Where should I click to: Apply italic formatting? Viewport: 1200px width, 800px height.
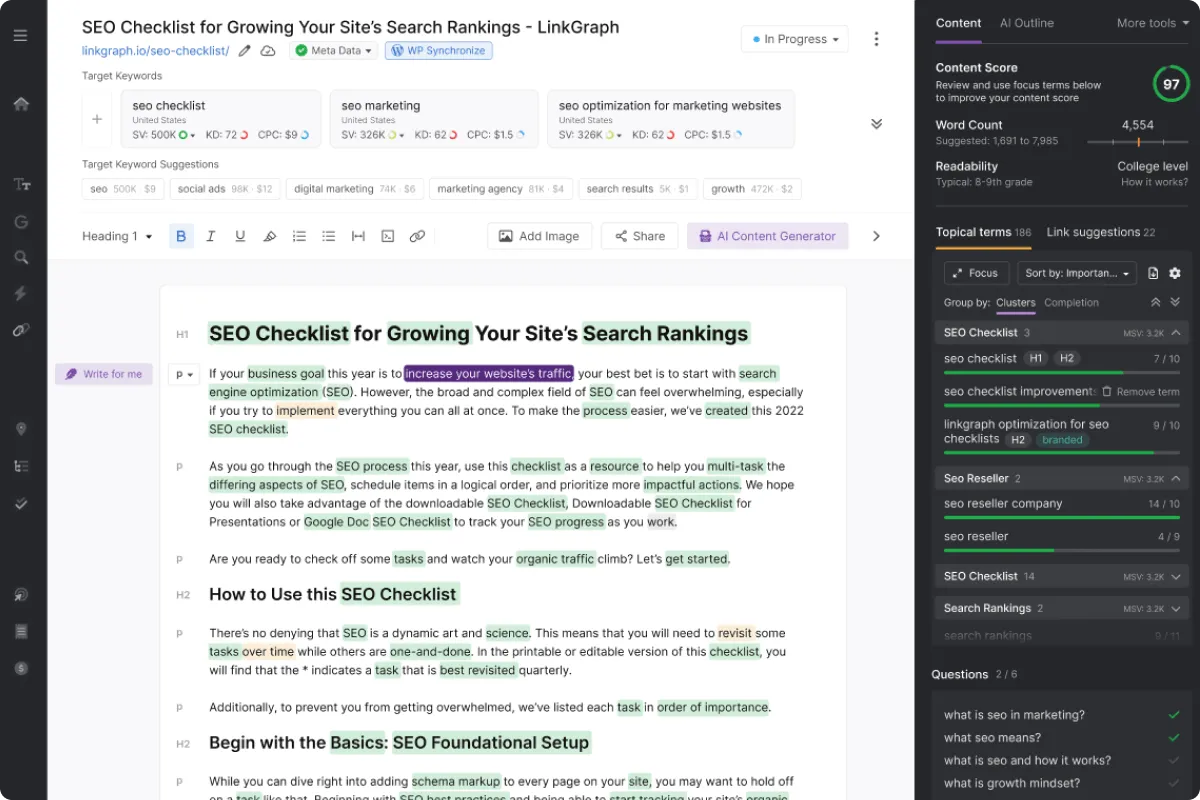[210, 236]
